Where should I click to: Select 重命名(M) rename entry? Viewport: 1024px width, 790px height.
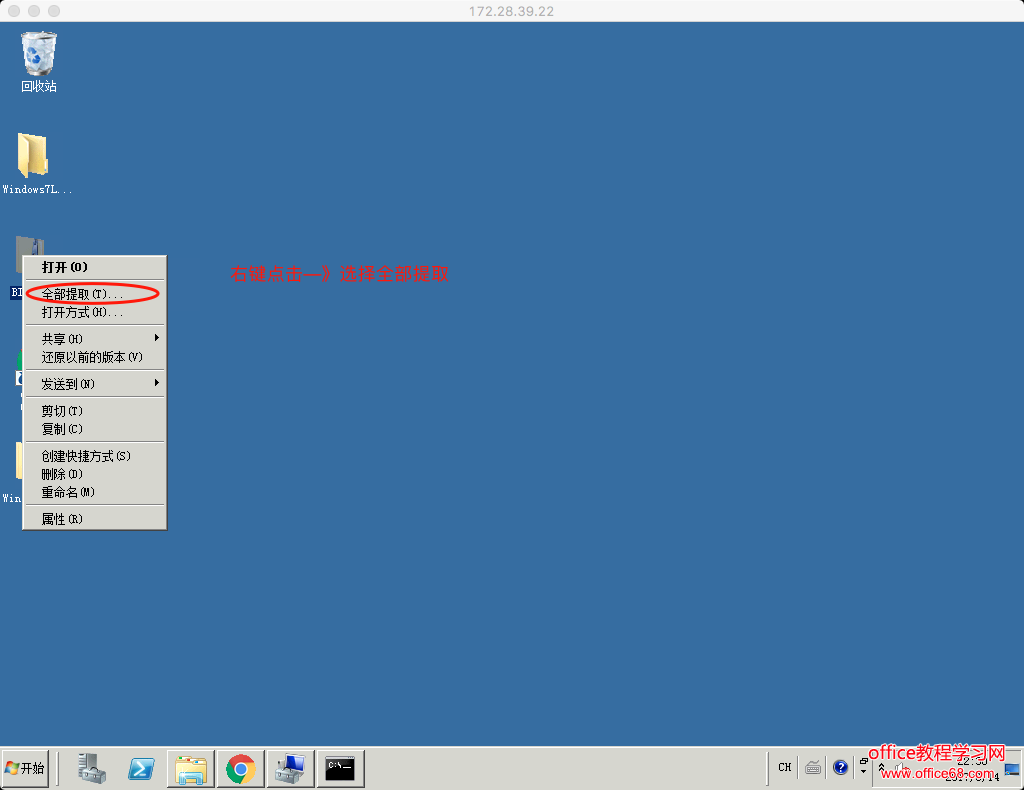click(95, 492)
